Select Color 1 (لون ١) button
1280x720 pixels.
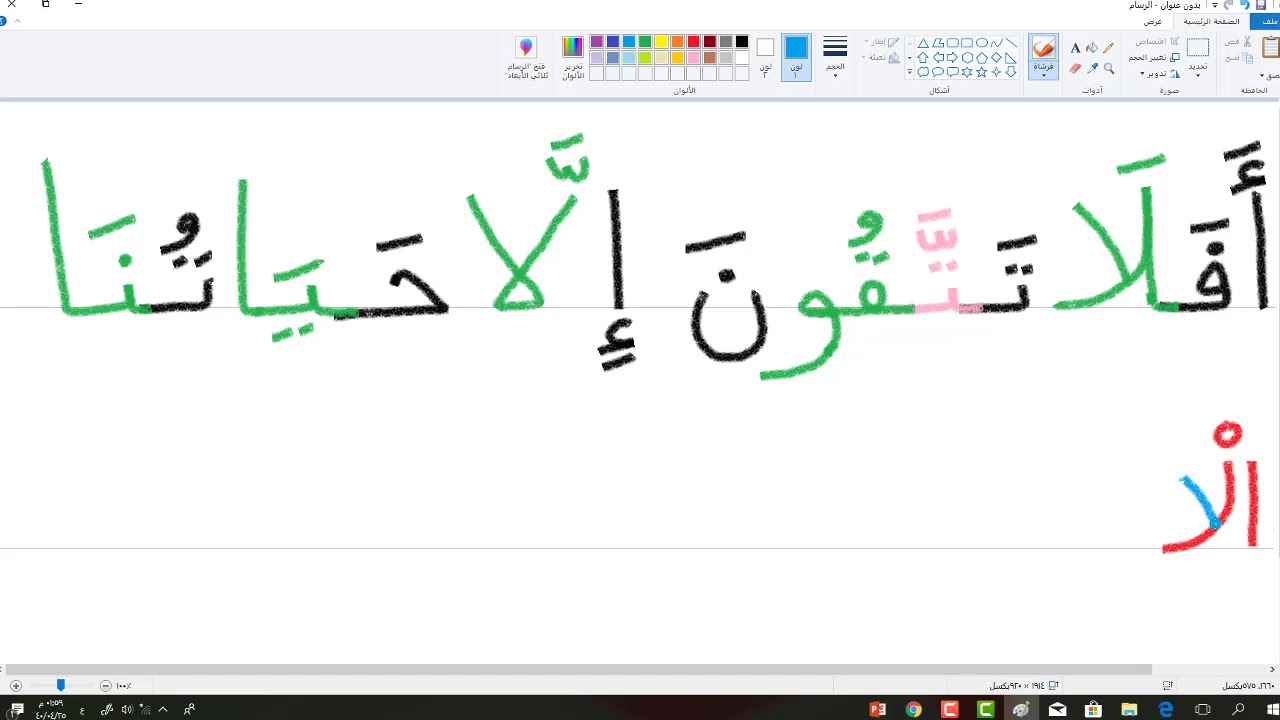coord(796,57)
